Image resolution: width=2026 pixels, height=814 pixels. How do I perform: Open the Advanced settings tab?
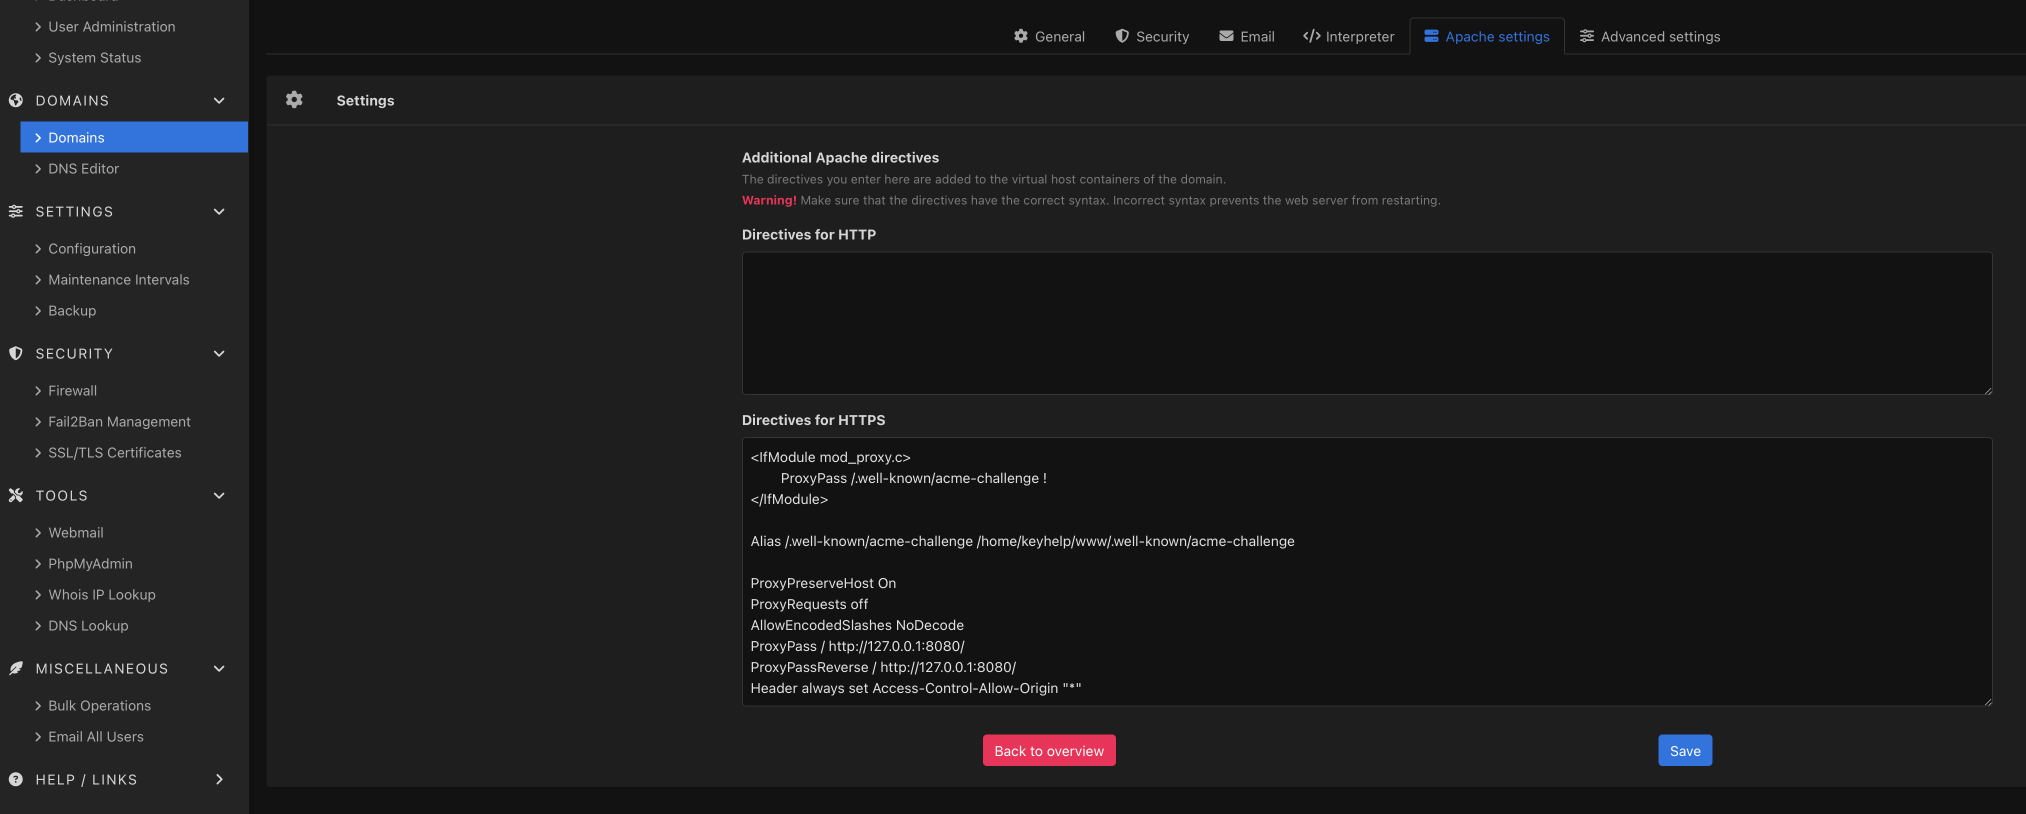tap(1650, 36)
